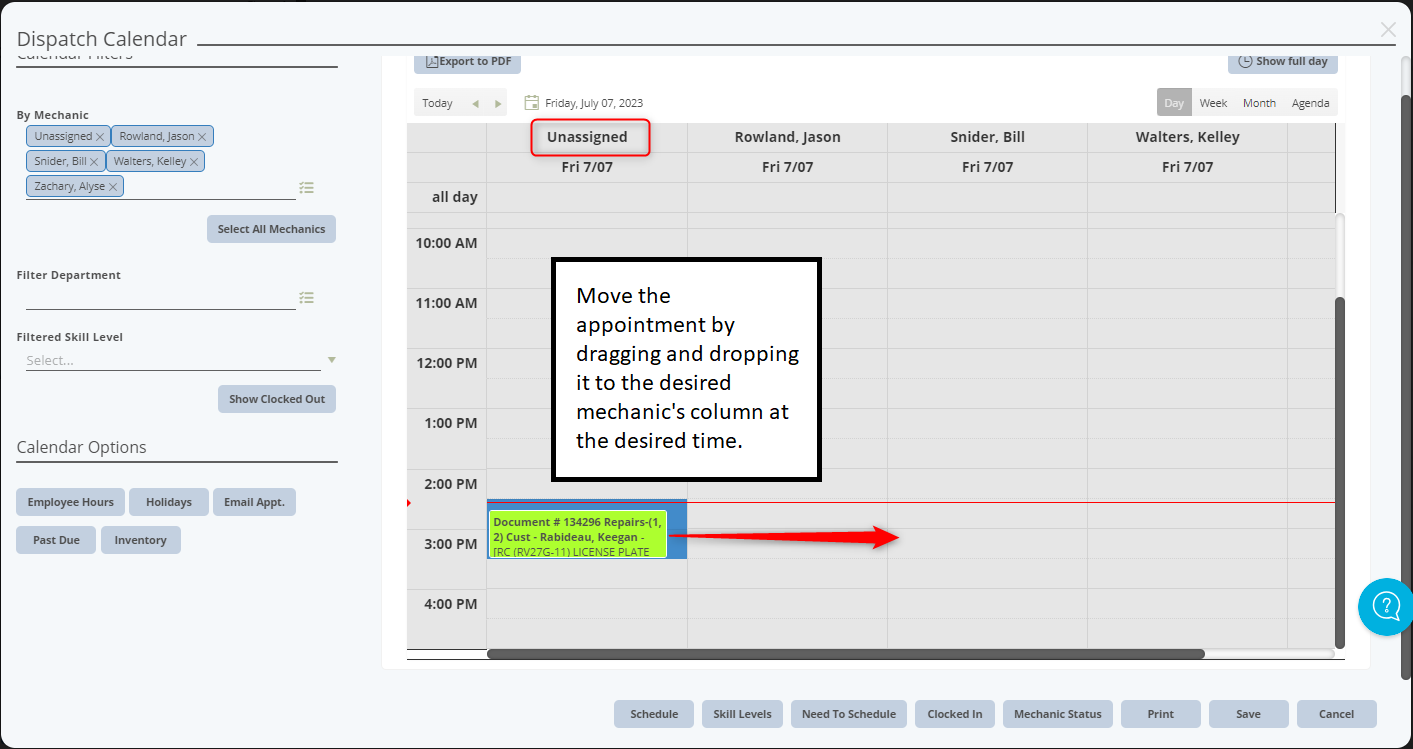Open the help chat bubble
The height and width of the screenshot is (749, 1413).
tap(1386, 606)
